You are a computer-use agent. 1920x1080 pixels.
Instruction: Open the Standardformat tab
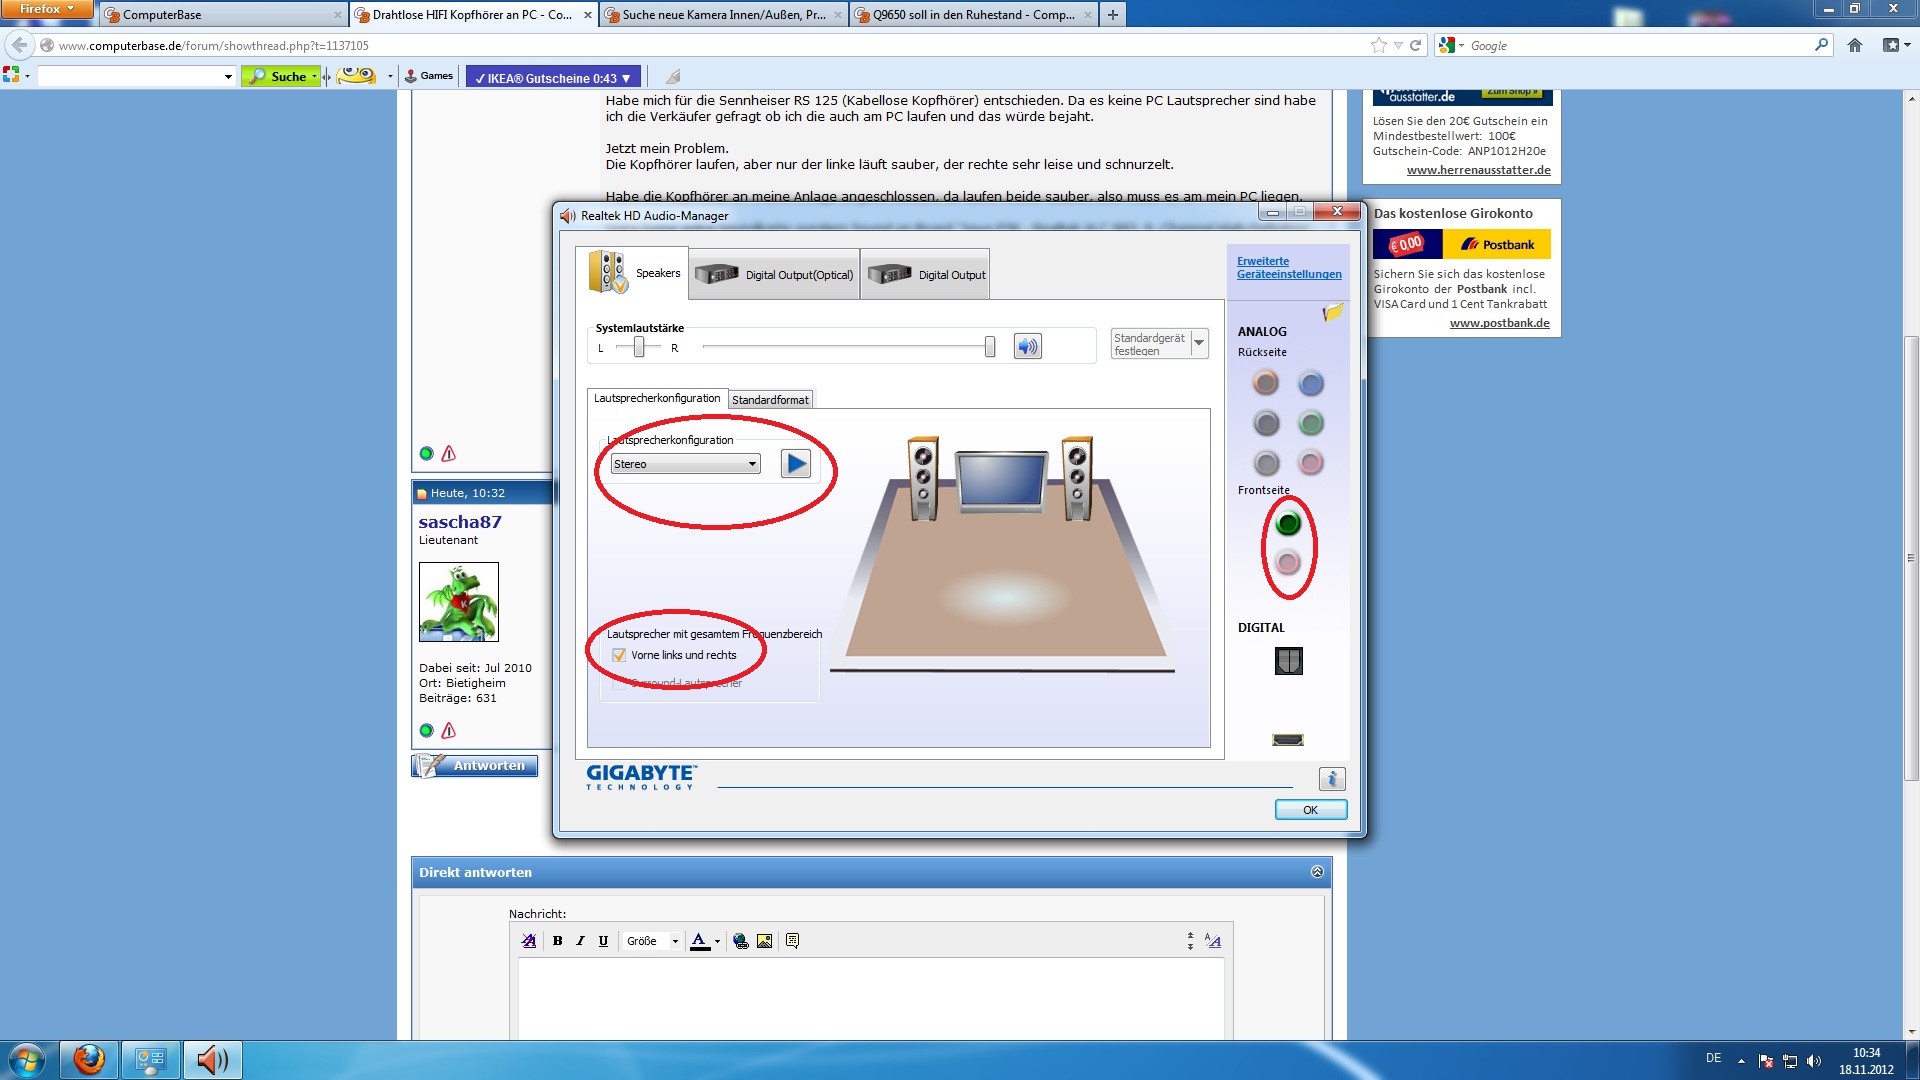[770, 400]
